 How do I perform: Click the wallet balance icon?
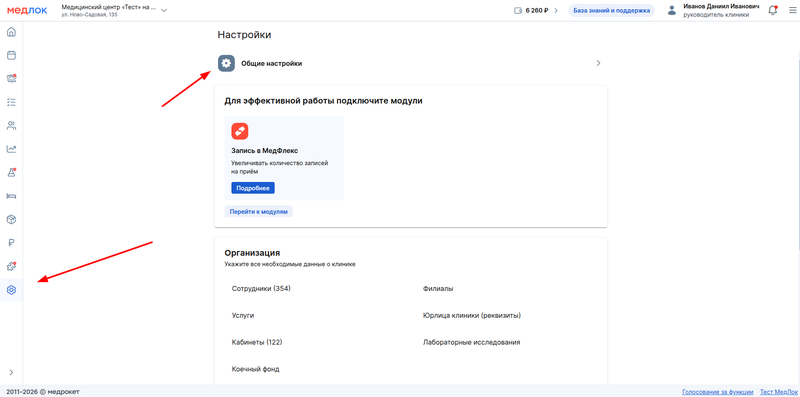(518, 10)
